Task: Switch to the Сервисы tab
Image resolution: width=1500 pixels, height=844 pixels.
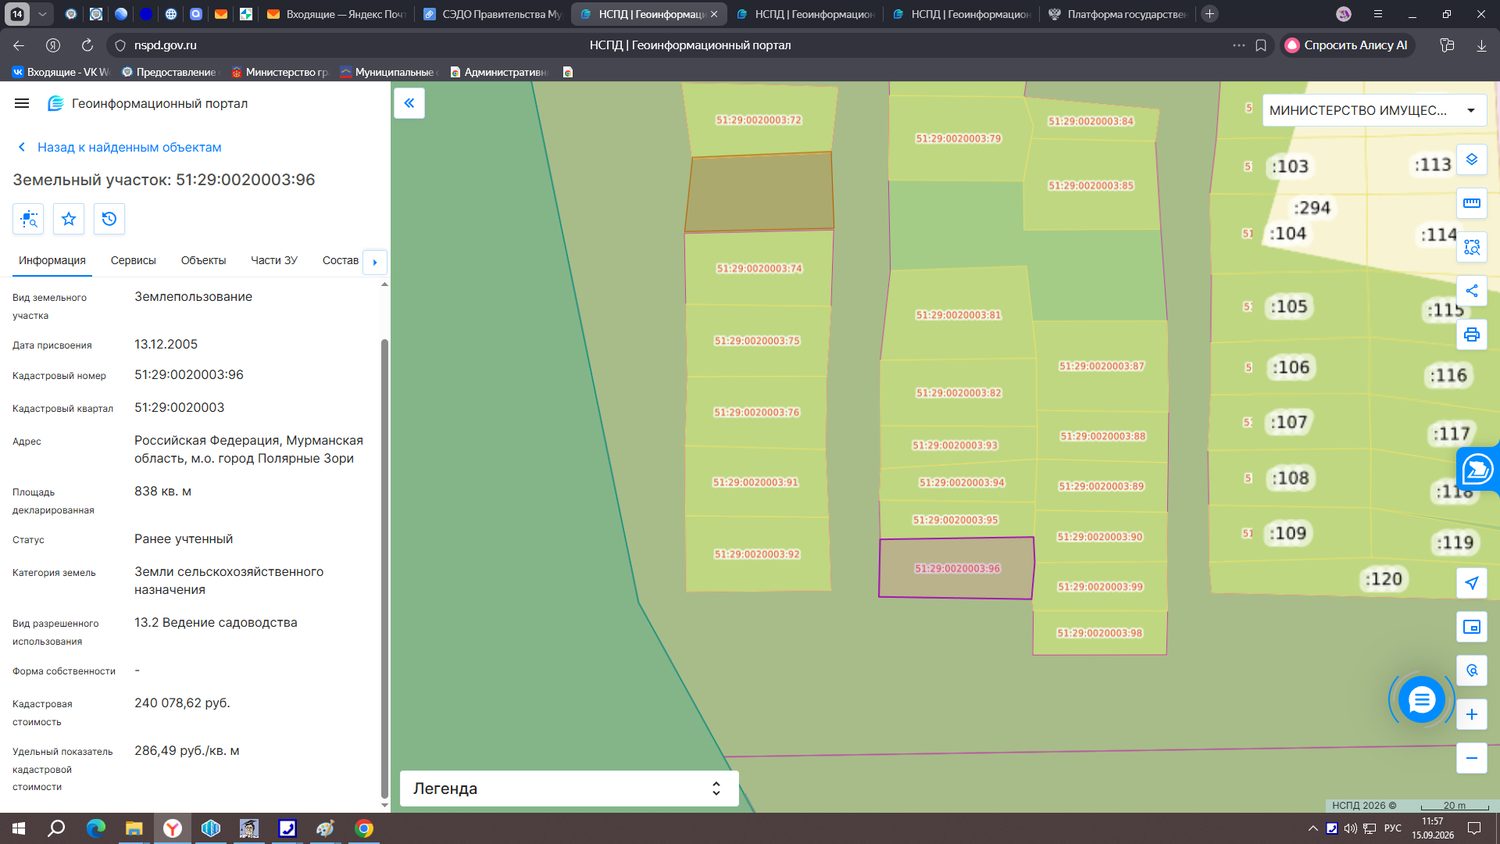Action: 133,260
